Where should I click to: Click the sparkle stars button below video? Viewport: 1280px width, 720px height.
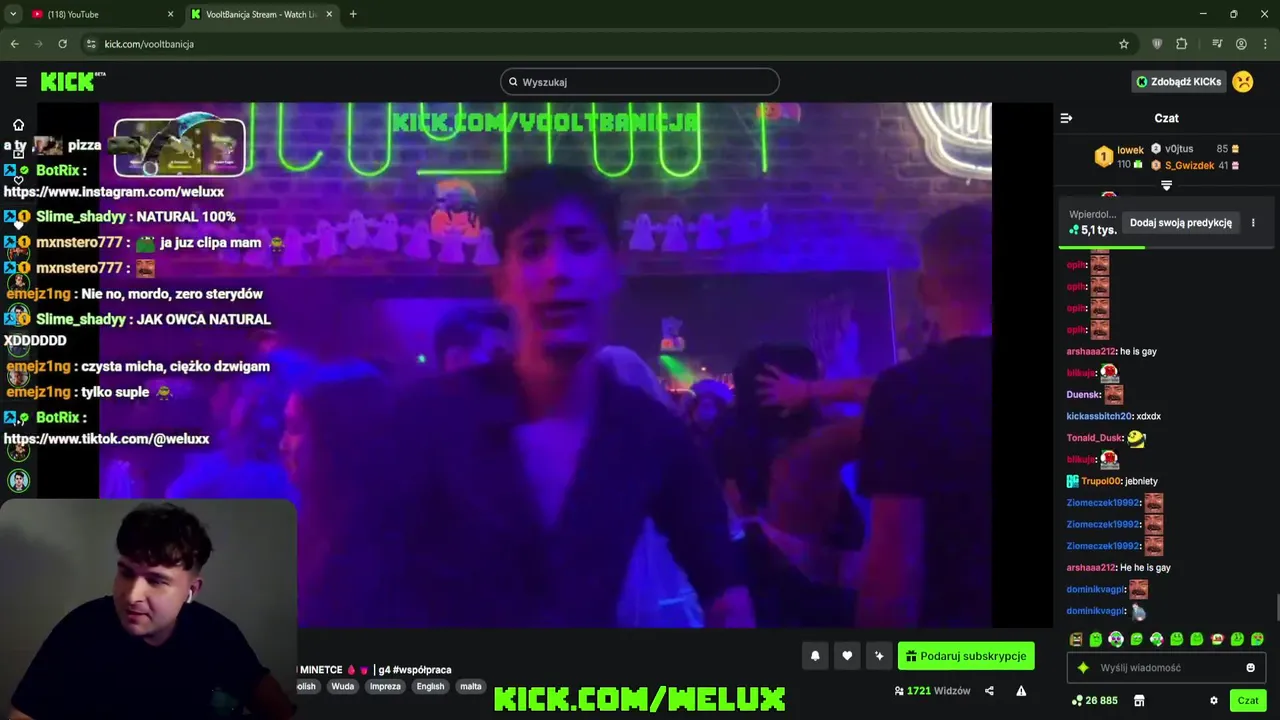[x=879, y=656]
